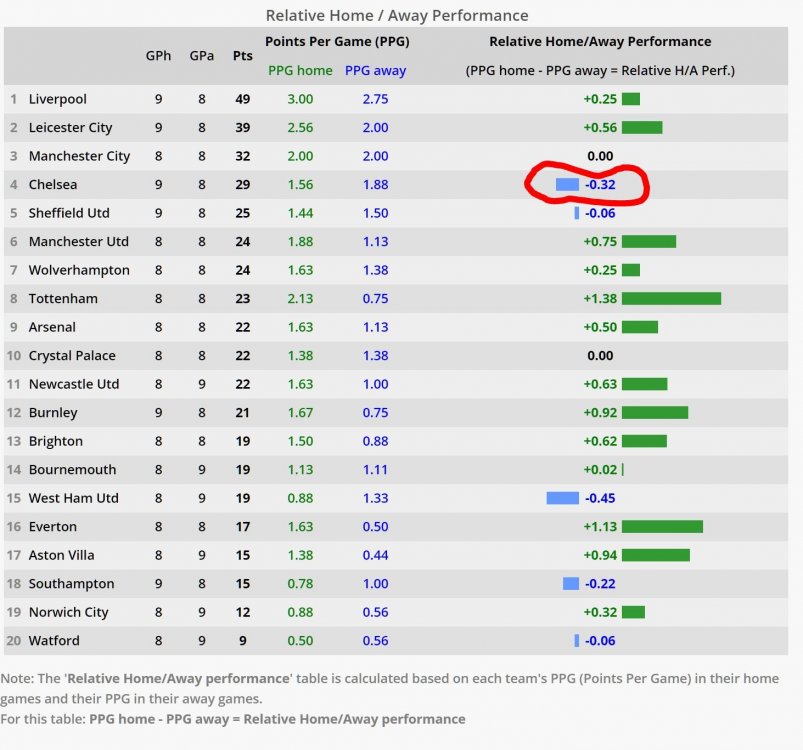Click the GPa column header
803x750 pixels.
point(202,55)
